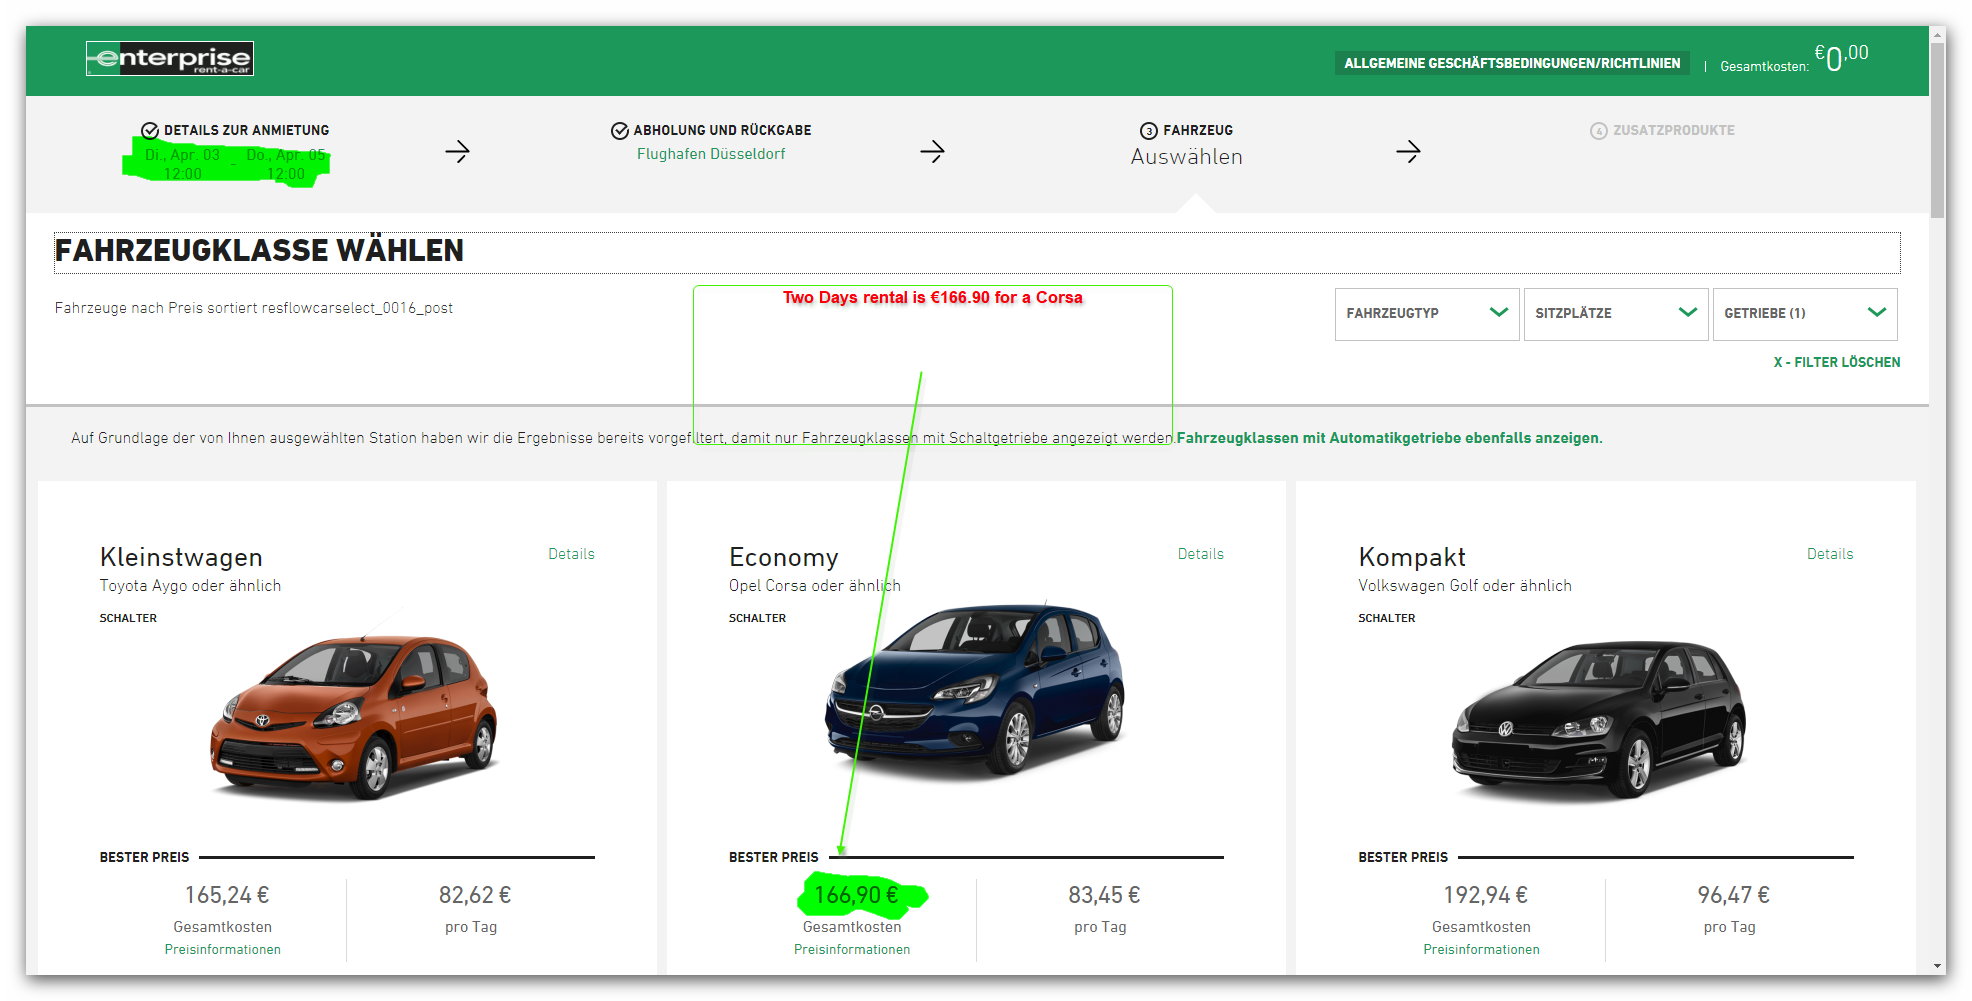Open Details for Kompakt class
This screenshot has height=1001, width=1972.
click(x=1830, y=554)
